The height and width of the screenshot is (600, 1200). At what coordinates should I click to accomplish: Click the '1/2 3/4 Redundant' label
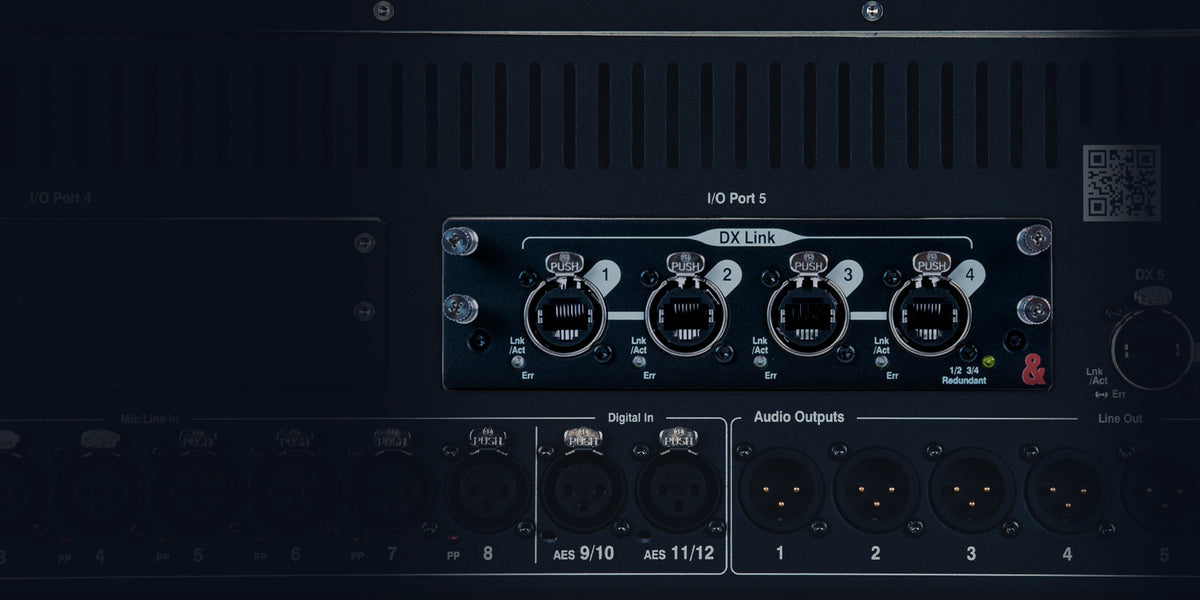966,375
